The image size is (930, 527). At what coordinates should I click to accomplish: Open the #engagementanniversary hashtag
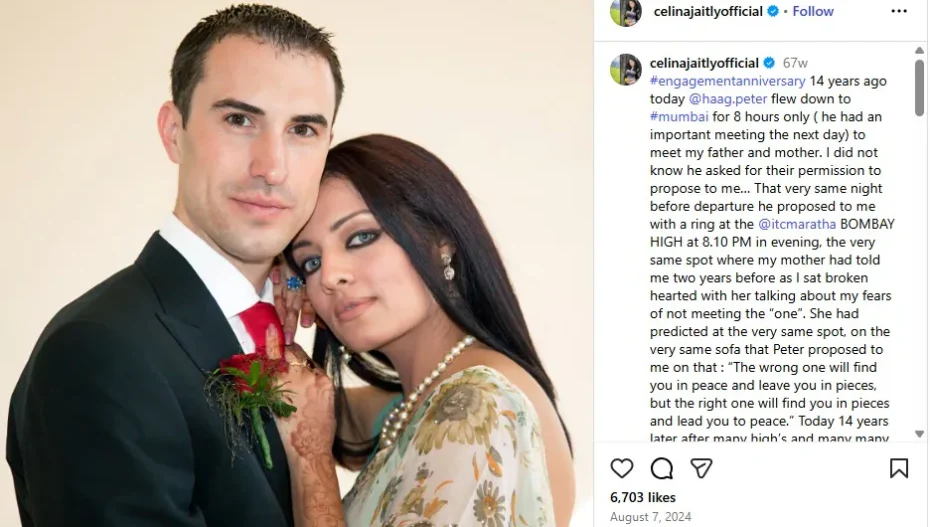(727, 81)
